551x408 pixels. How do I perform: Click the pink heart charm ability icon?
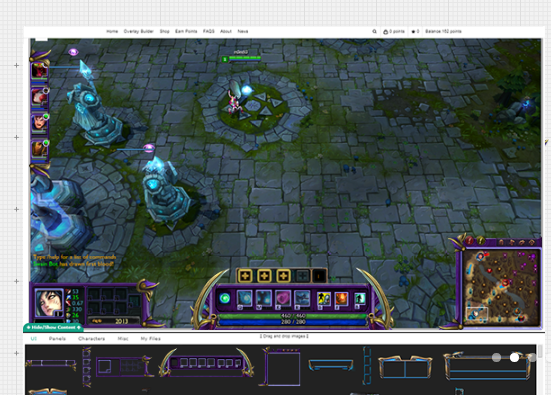coord(283,298)
